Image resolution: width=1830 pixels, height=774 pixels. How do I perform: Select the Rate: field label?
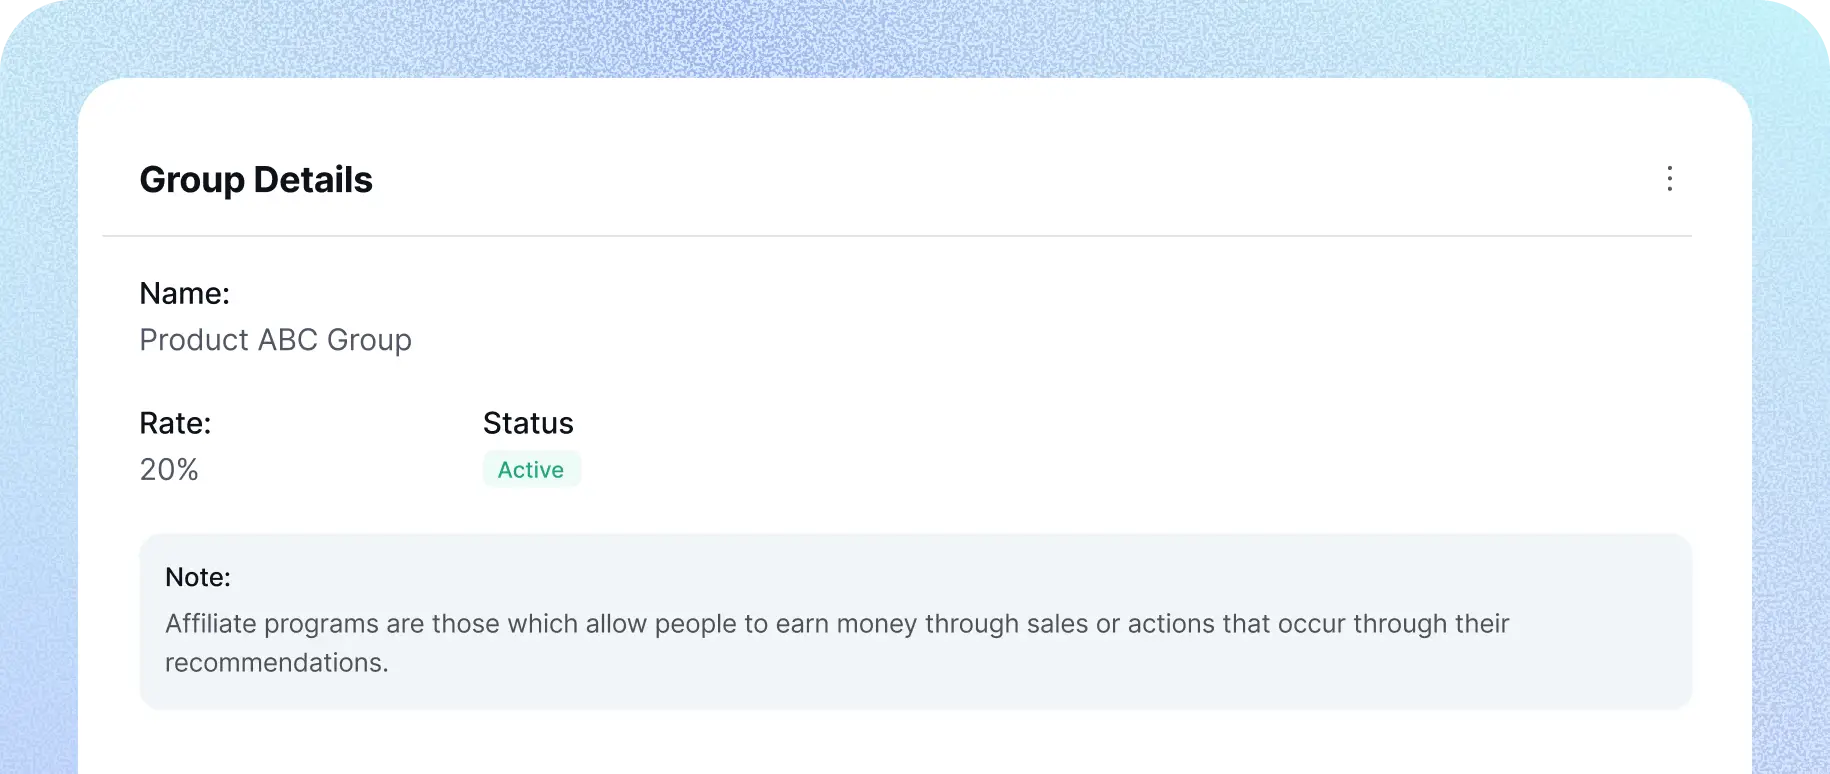coord(175,423)
